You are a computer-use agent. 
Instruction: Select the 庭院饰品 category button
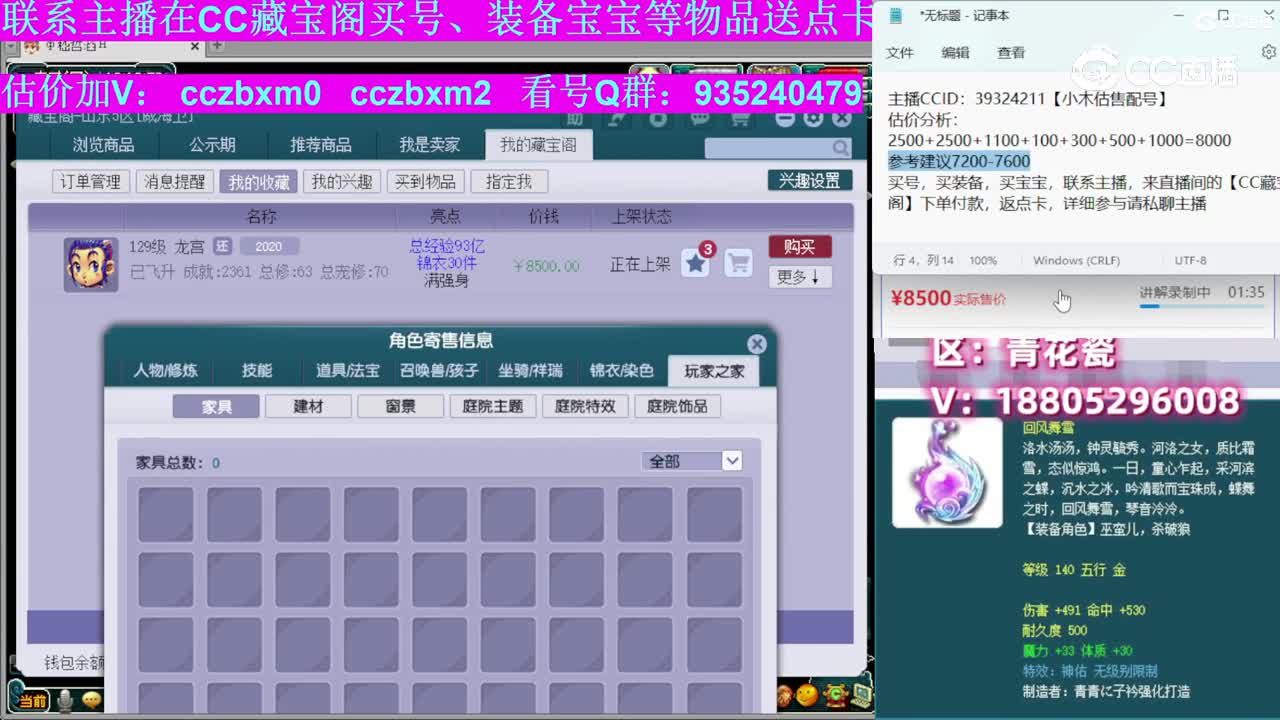click(x=677, y=406)
